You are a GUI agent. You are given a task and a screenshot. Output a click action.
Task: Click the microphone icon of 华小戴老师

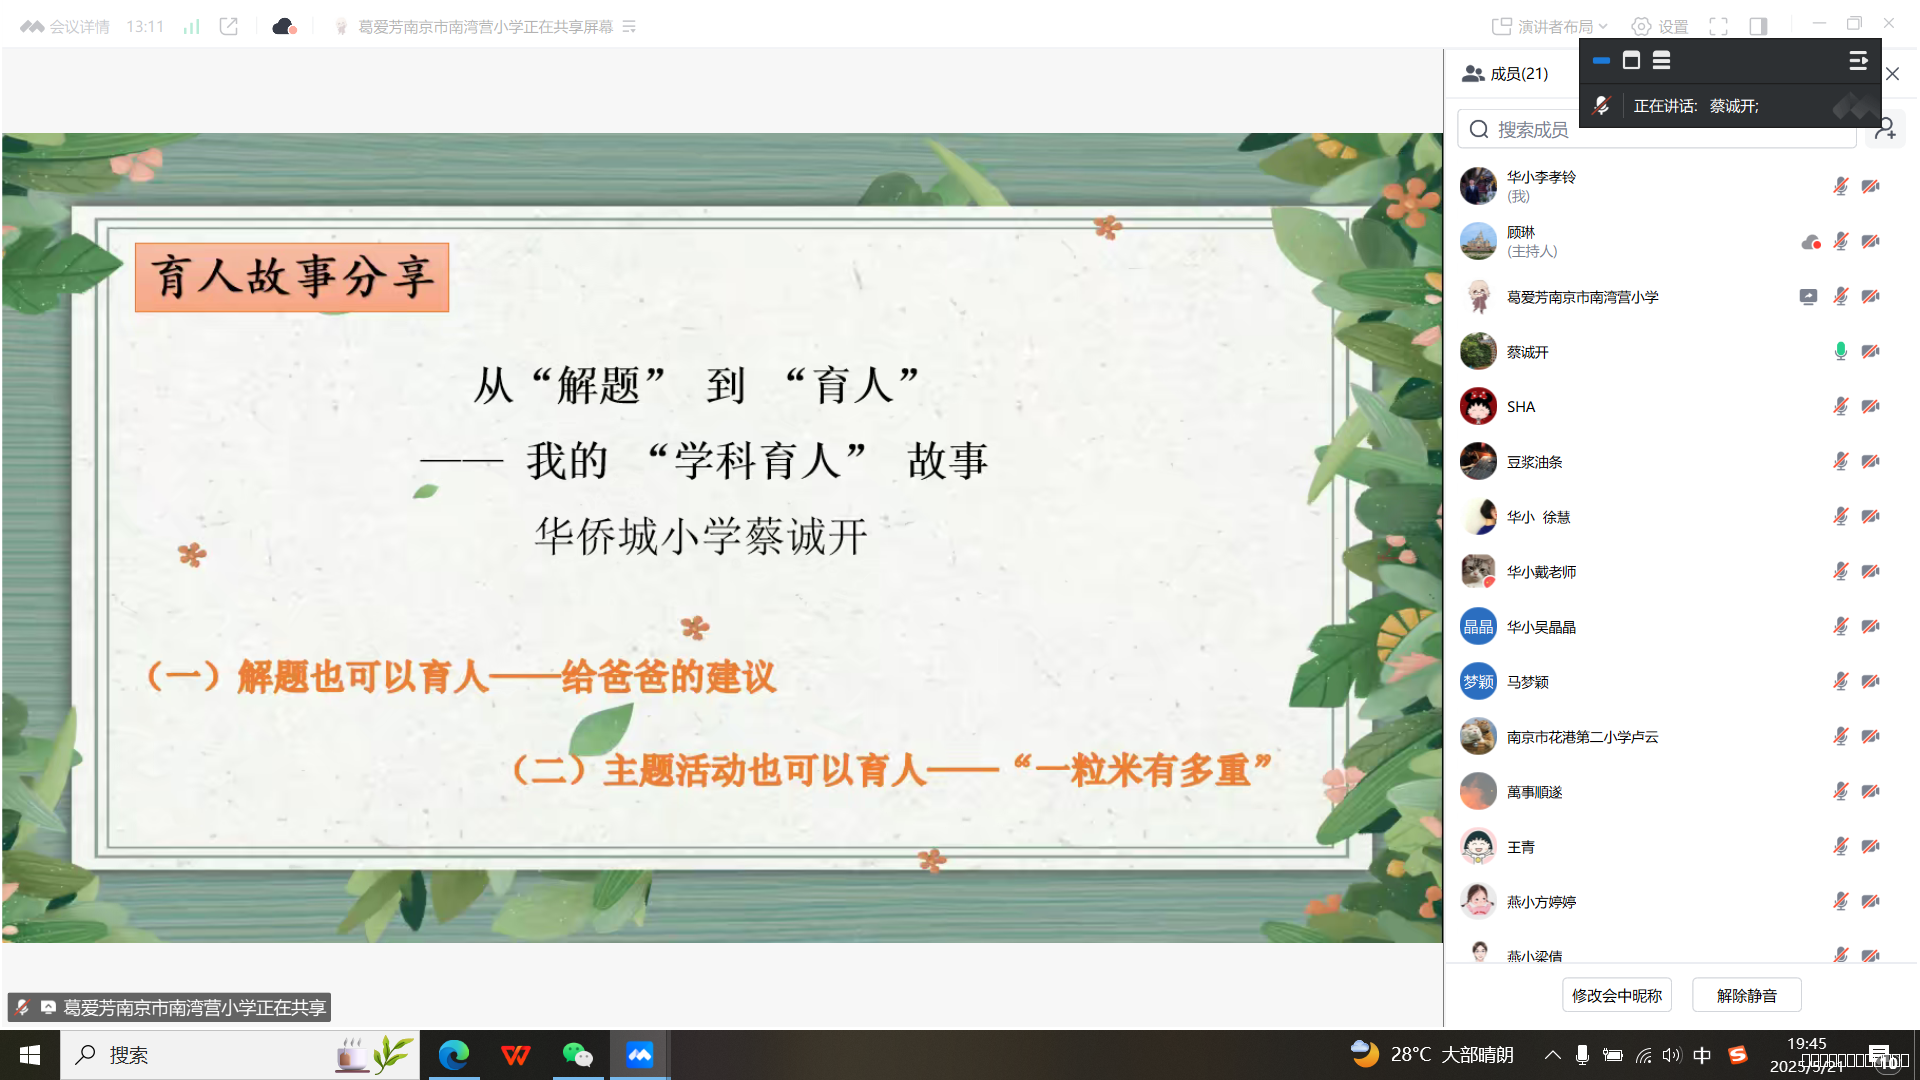pos(1840,572)
